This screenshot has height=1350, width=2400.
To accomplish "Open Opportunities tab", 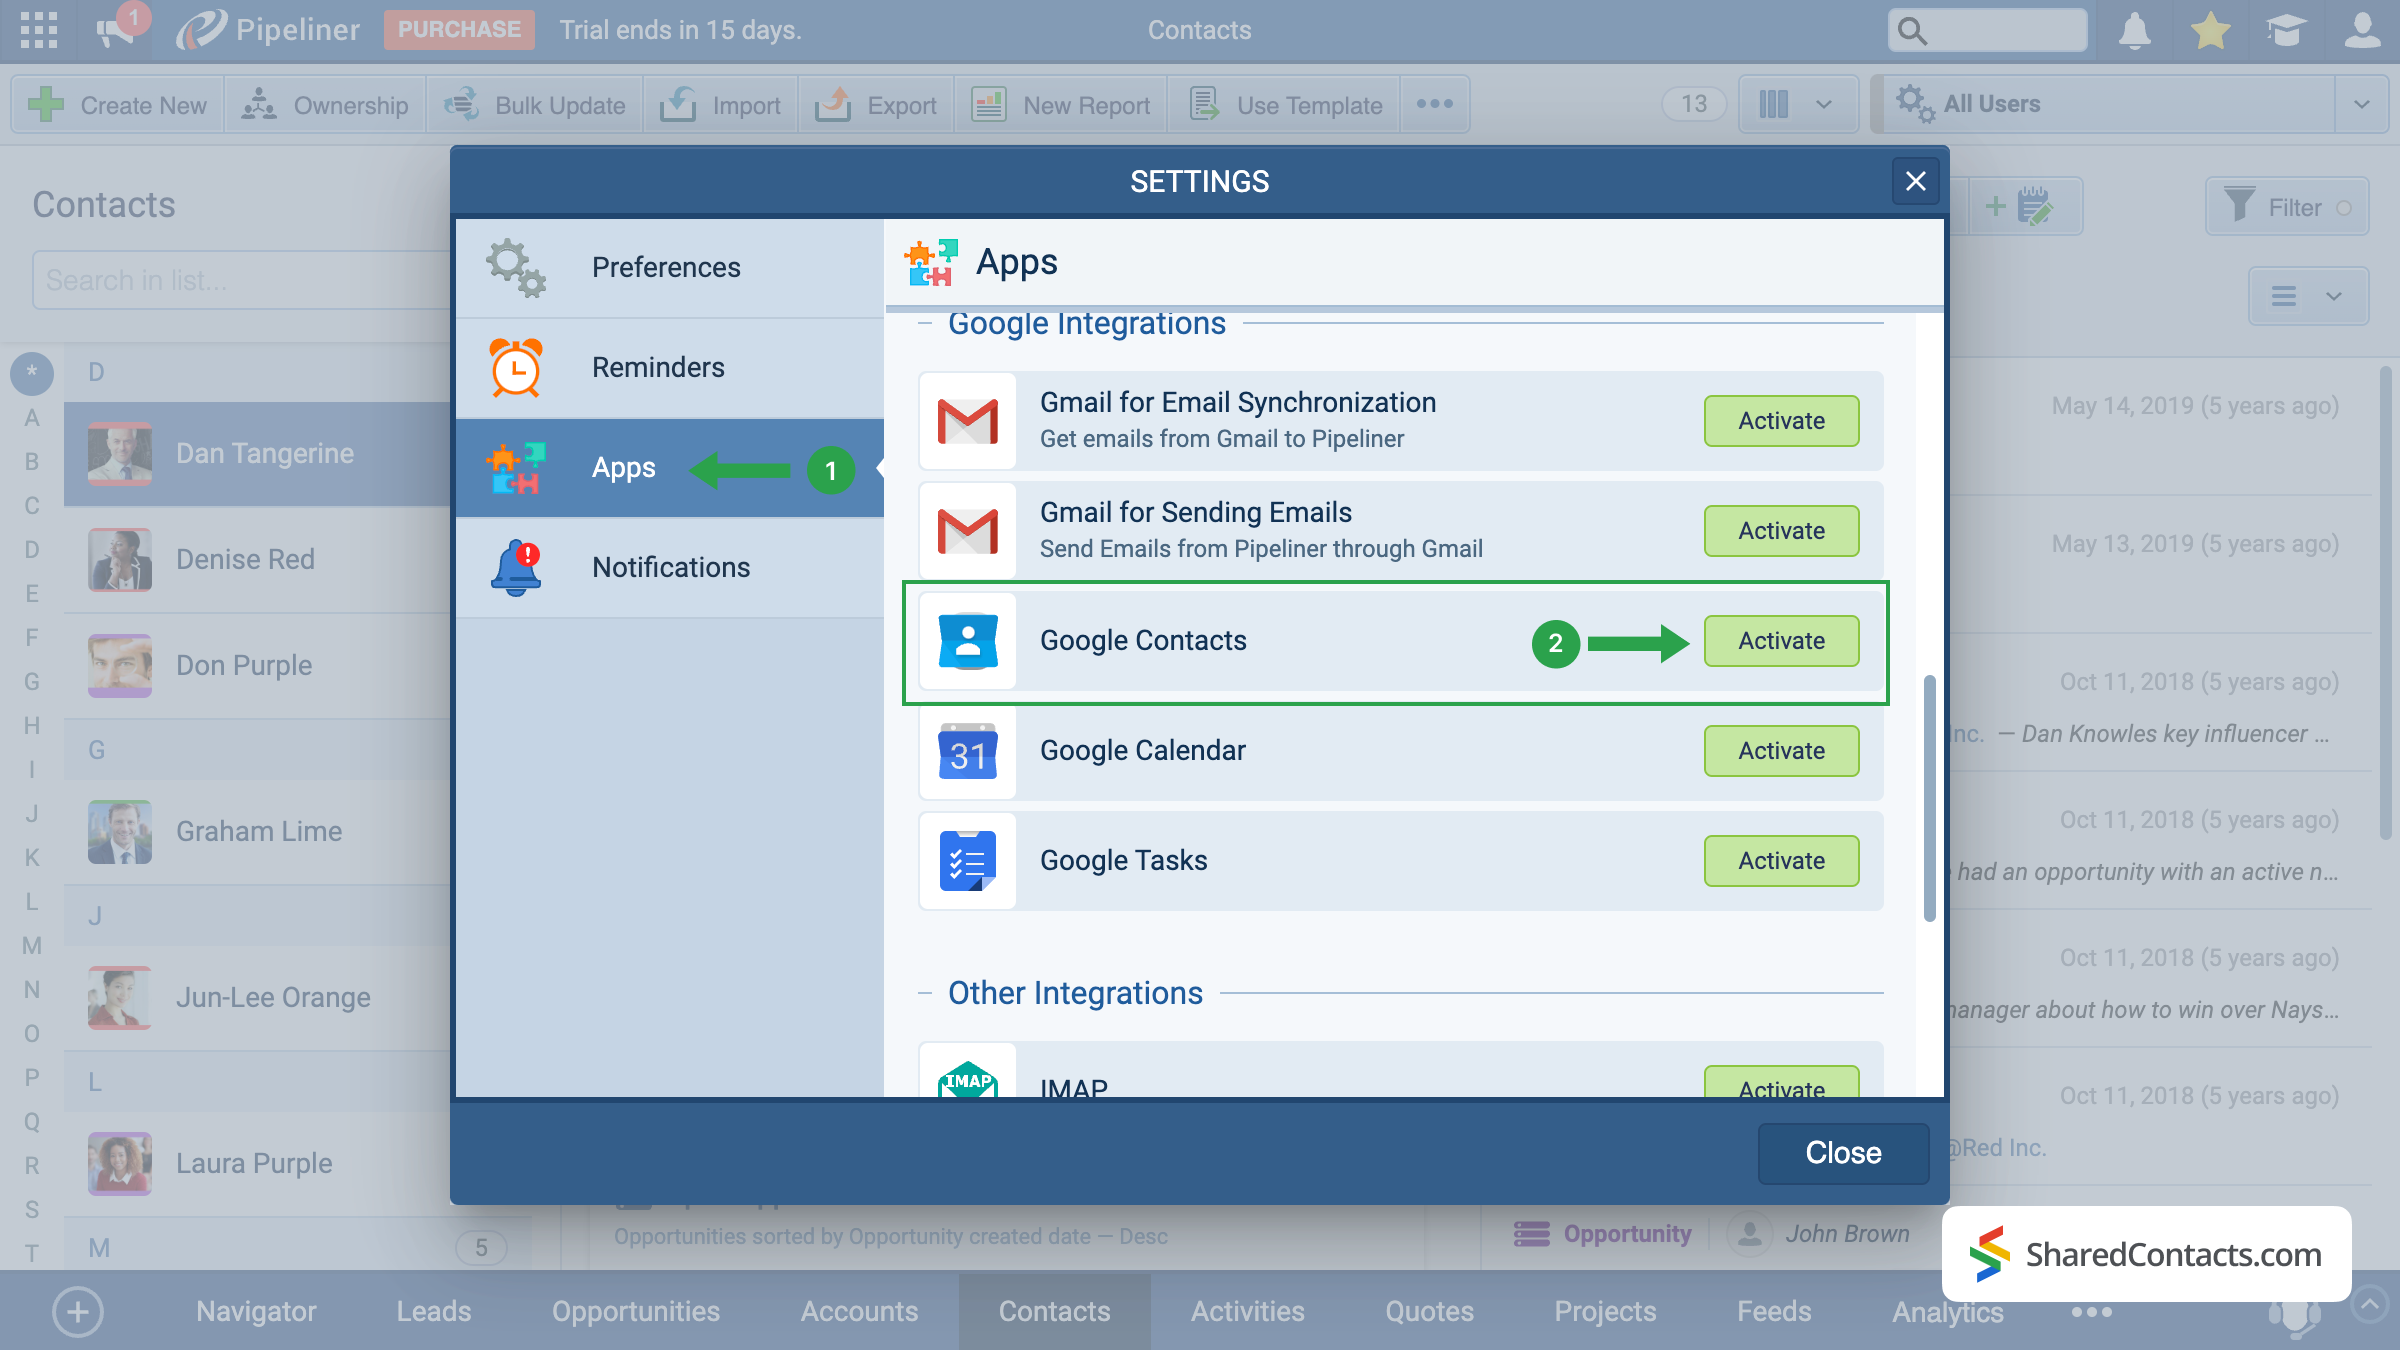I will coord(636,1312).
